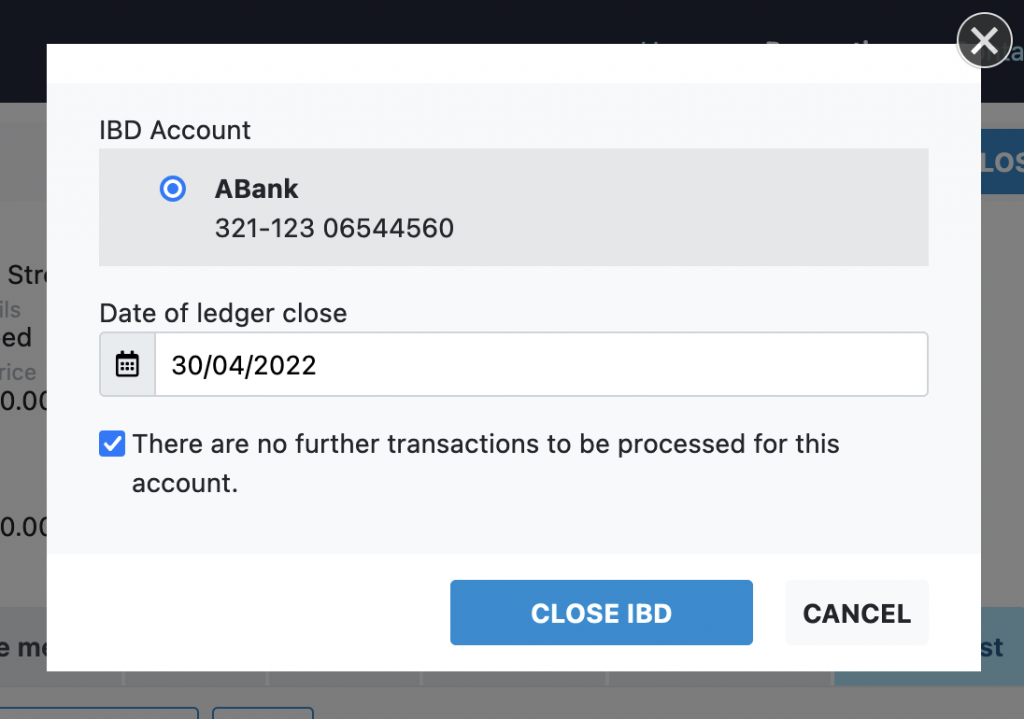Click the partially visible tab at bottom left
The height and width of the screenshot is (719, 1024).
click(22, 647)
